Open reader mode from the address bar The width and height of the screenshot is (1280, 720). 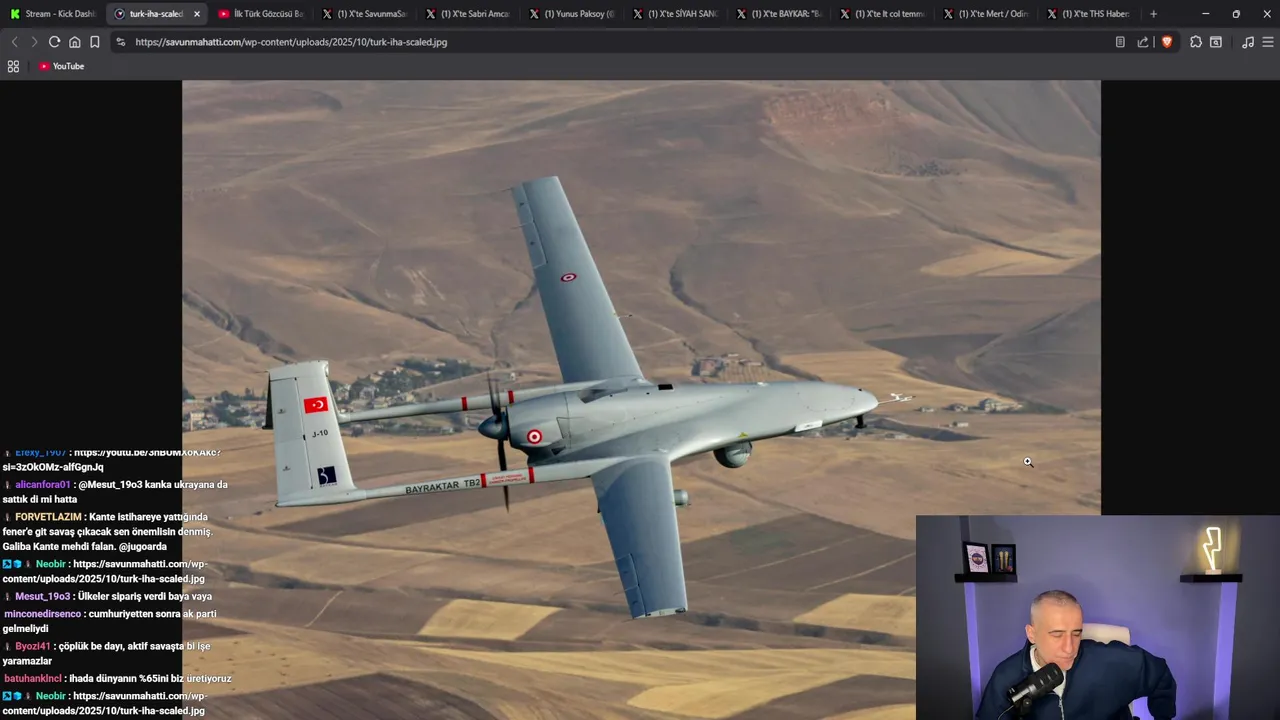pyautogui.click(x=1120, y=42)
